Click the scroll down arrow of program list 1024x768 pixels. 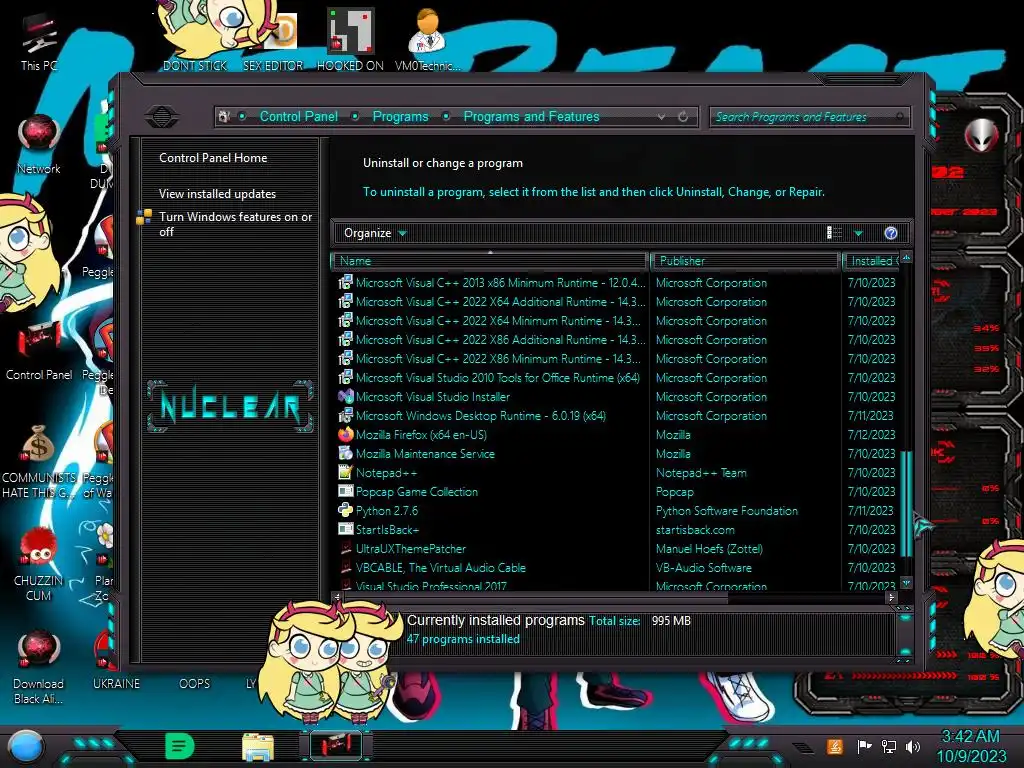coord(906,582)
